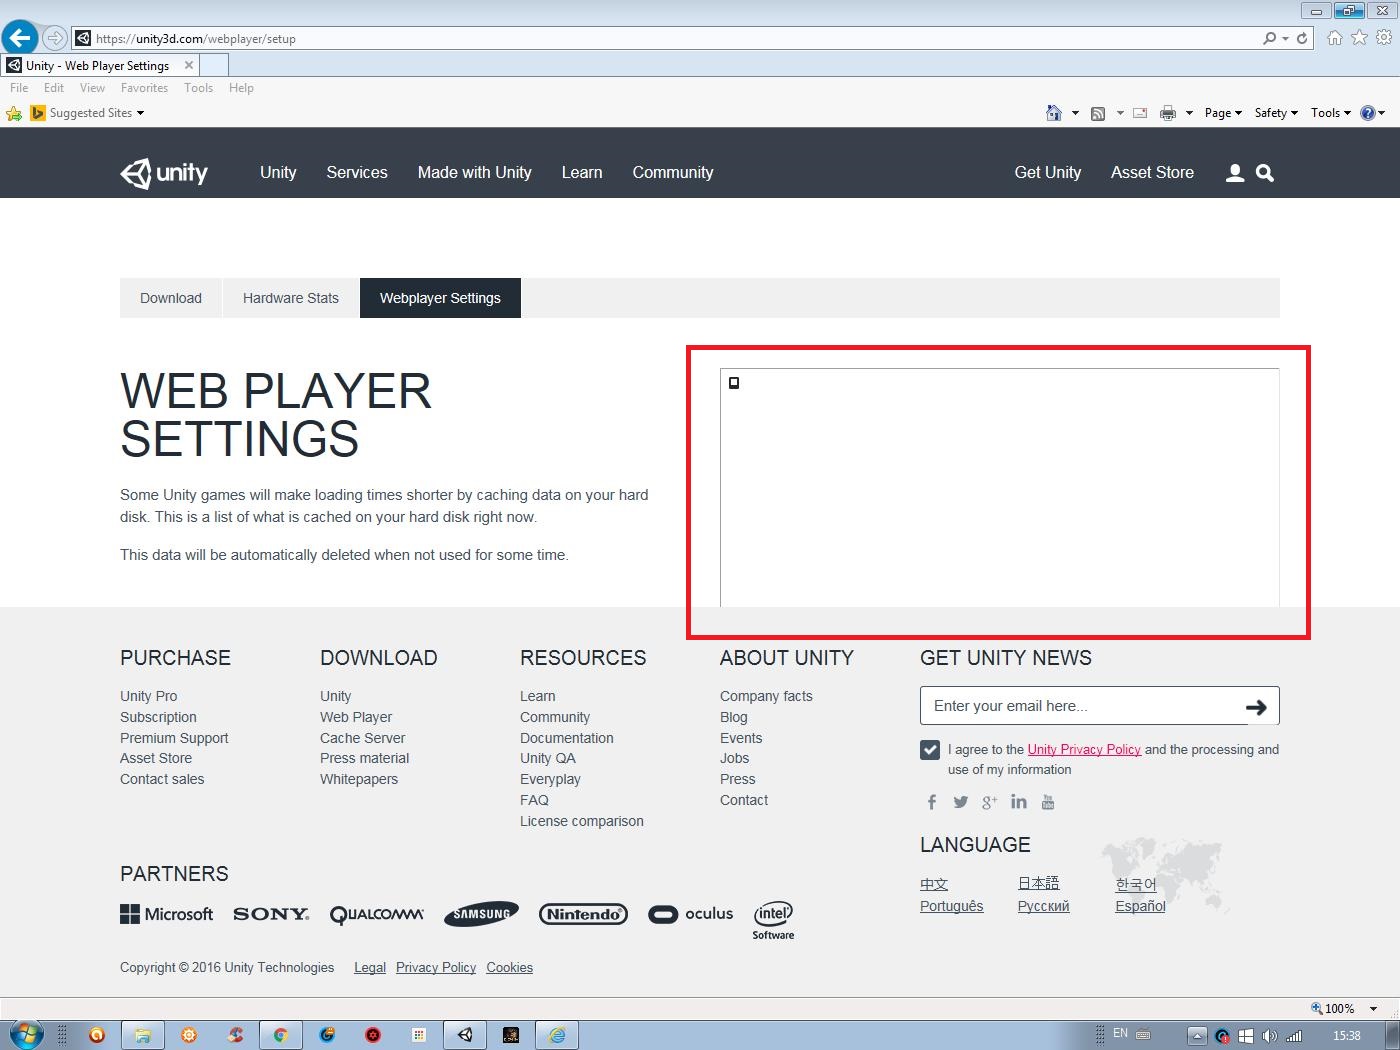The width and height of the screenshot is (1400, 1050).
Task: Open Favorites via the star icon
Action: (x=1359, y=38)
